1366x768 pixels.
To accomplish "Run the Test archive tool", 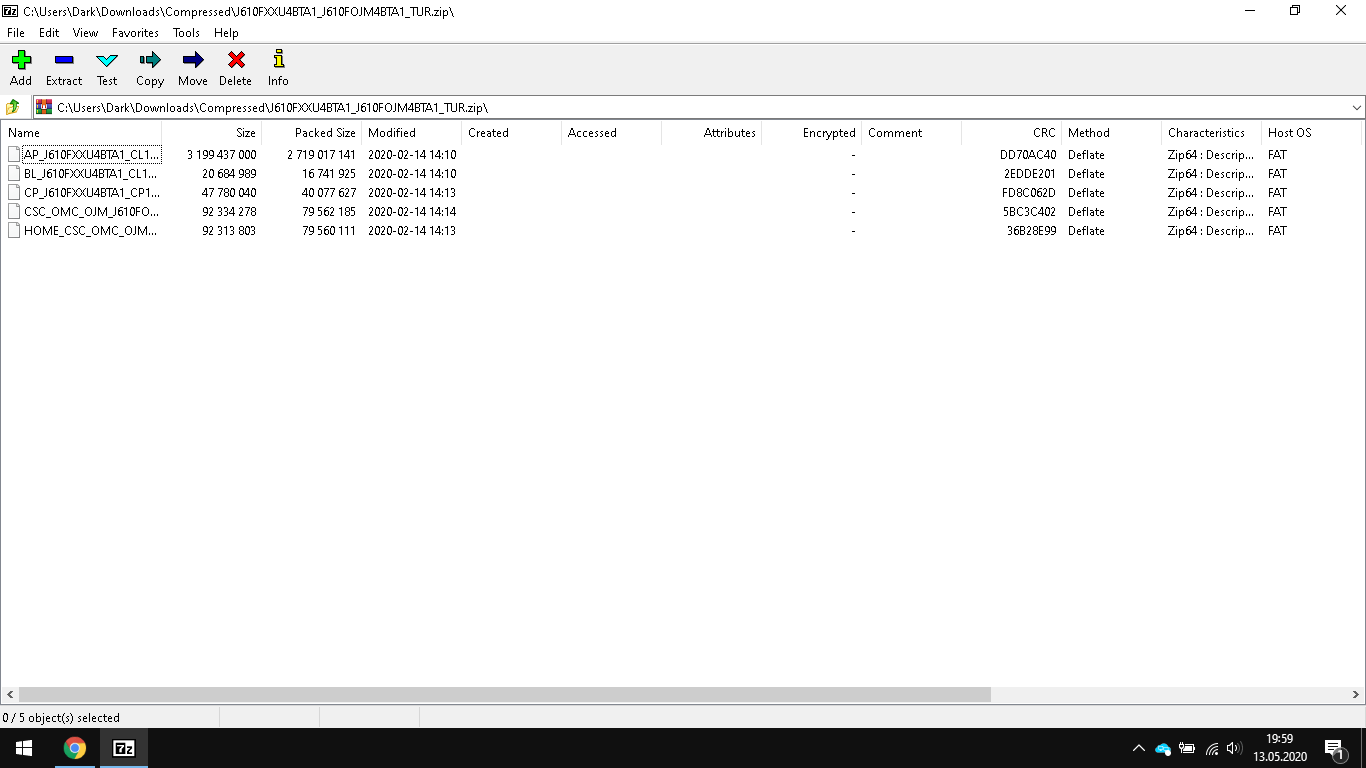I will (107, 61).
